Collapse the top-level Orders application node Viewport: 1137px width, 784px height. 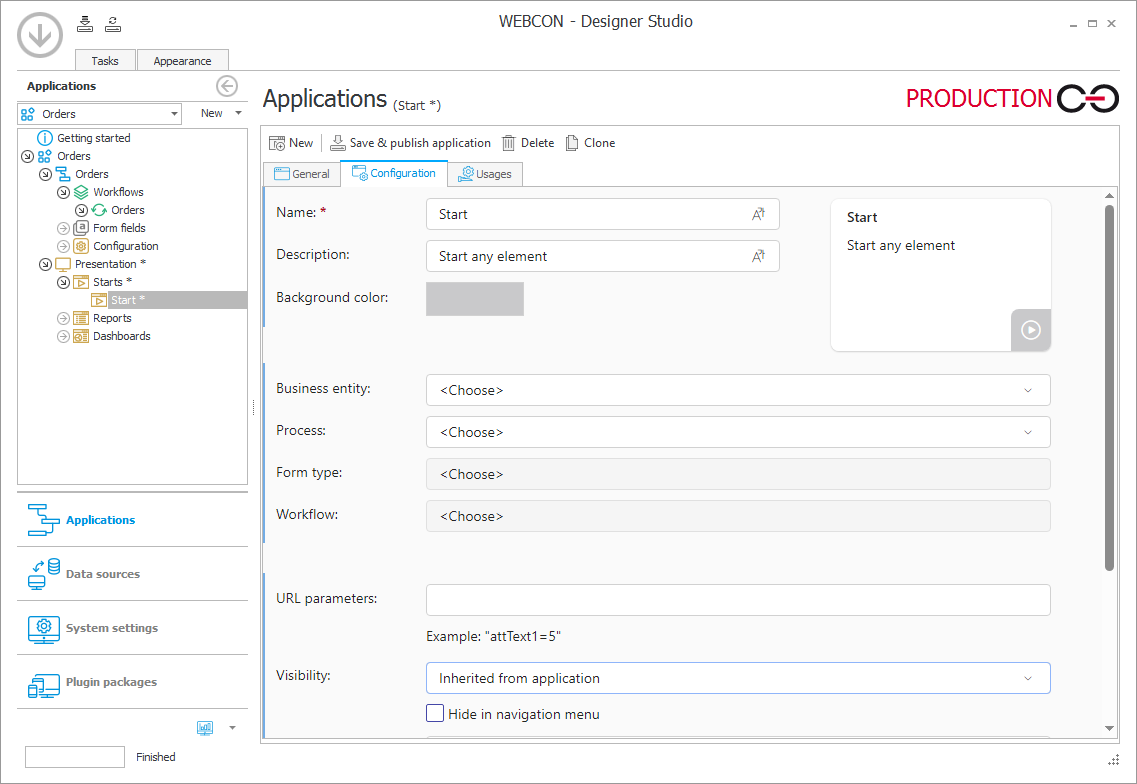28,156
